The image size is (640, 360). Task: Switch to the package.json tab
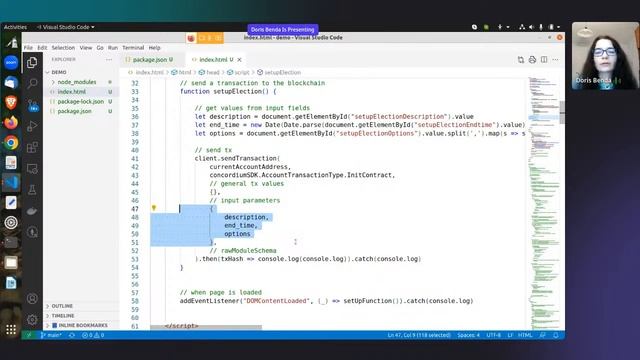click(x=150, y=60)
